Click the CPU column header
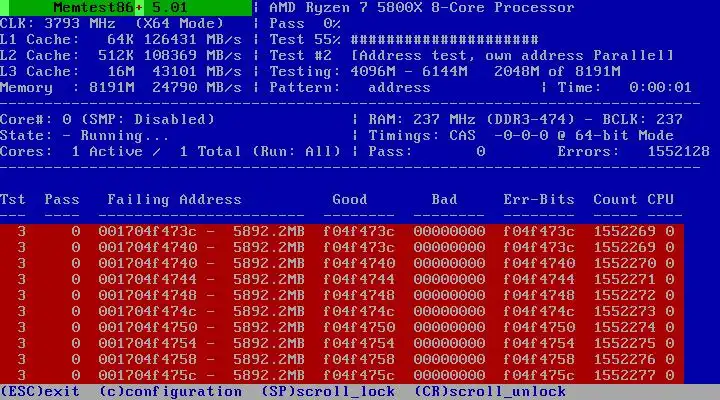The image size is (720, 400). point(660,199)
